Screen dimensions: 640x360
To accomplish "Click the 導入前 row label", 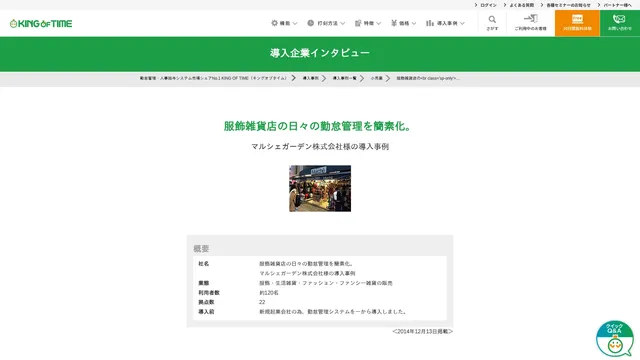I will click(x=206, y=311).
